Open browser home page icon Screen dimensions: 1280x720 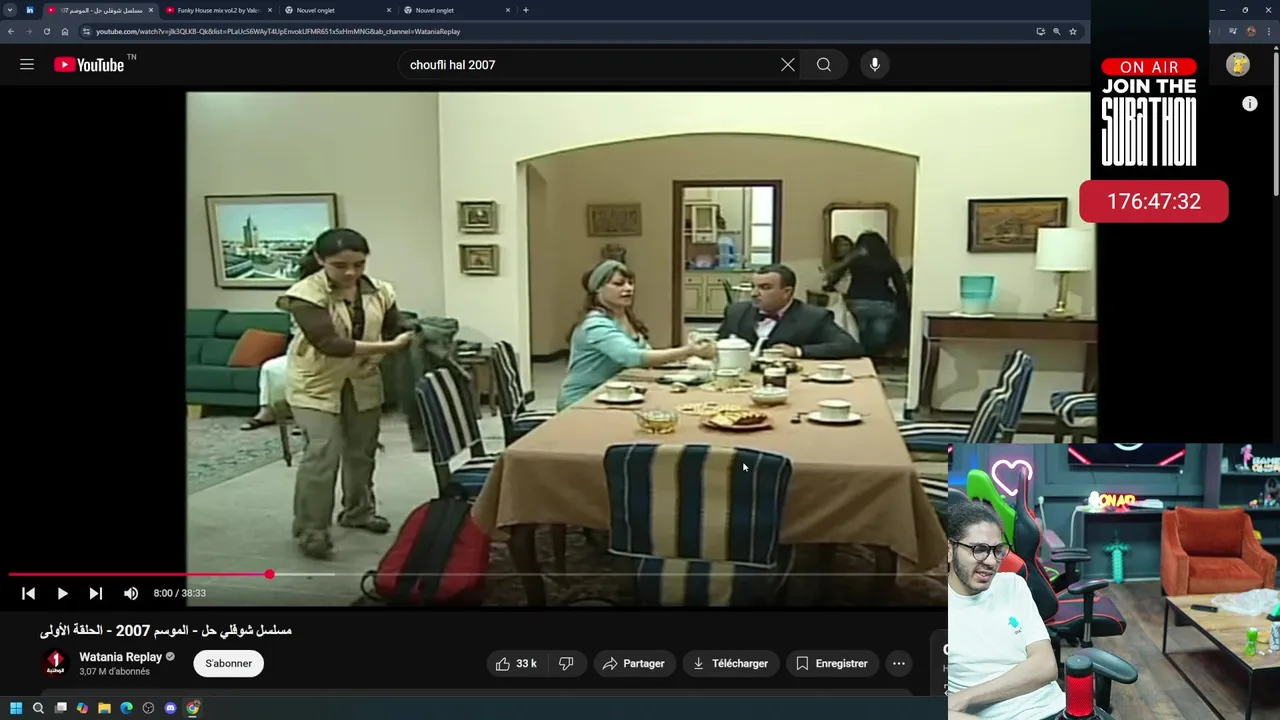coord(65,31)
